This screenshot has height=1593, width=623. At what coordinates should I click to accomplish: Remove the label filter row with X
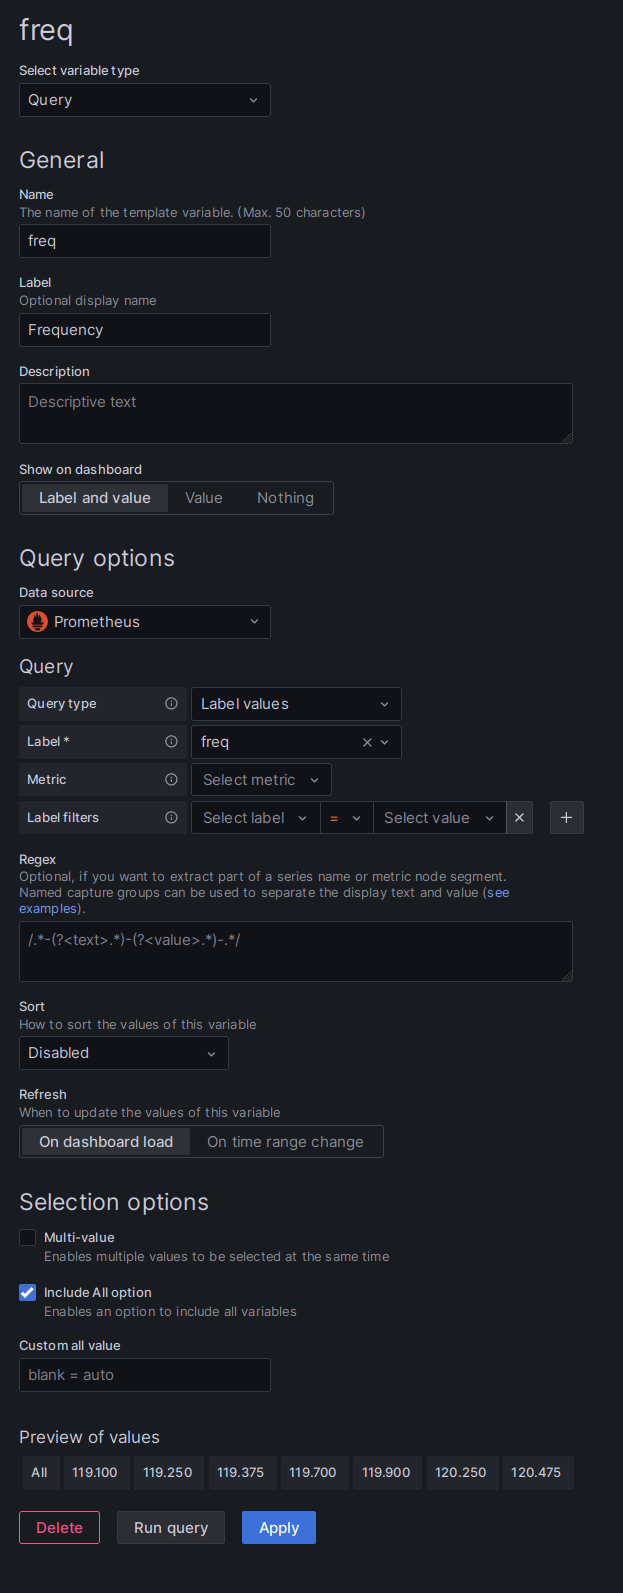(519, 817)
